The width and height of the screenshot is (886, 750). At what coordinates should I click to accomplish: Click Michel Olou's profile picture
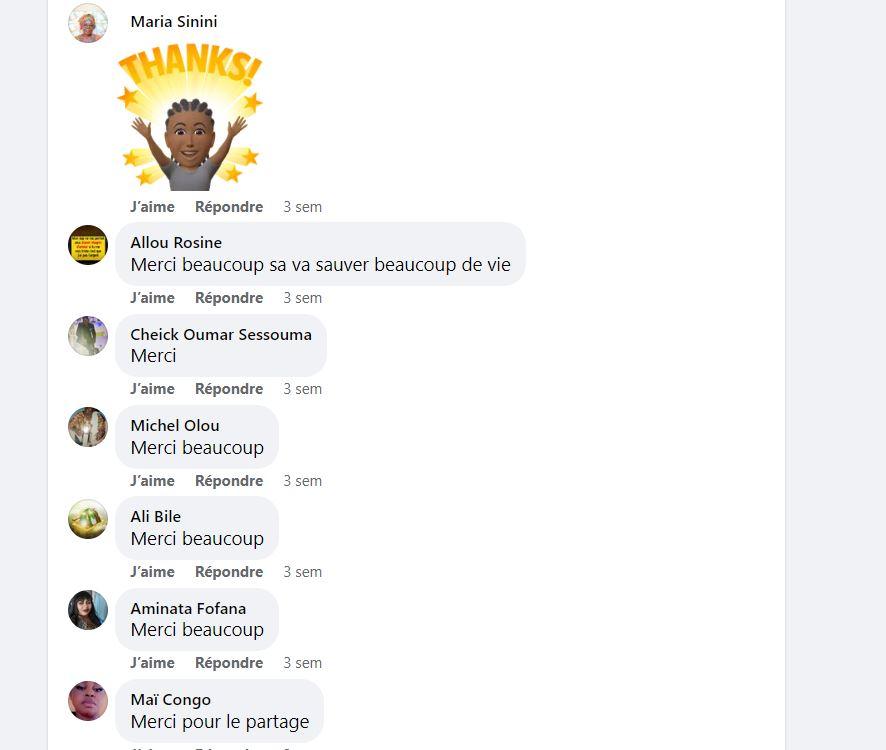tap(88, 427)
